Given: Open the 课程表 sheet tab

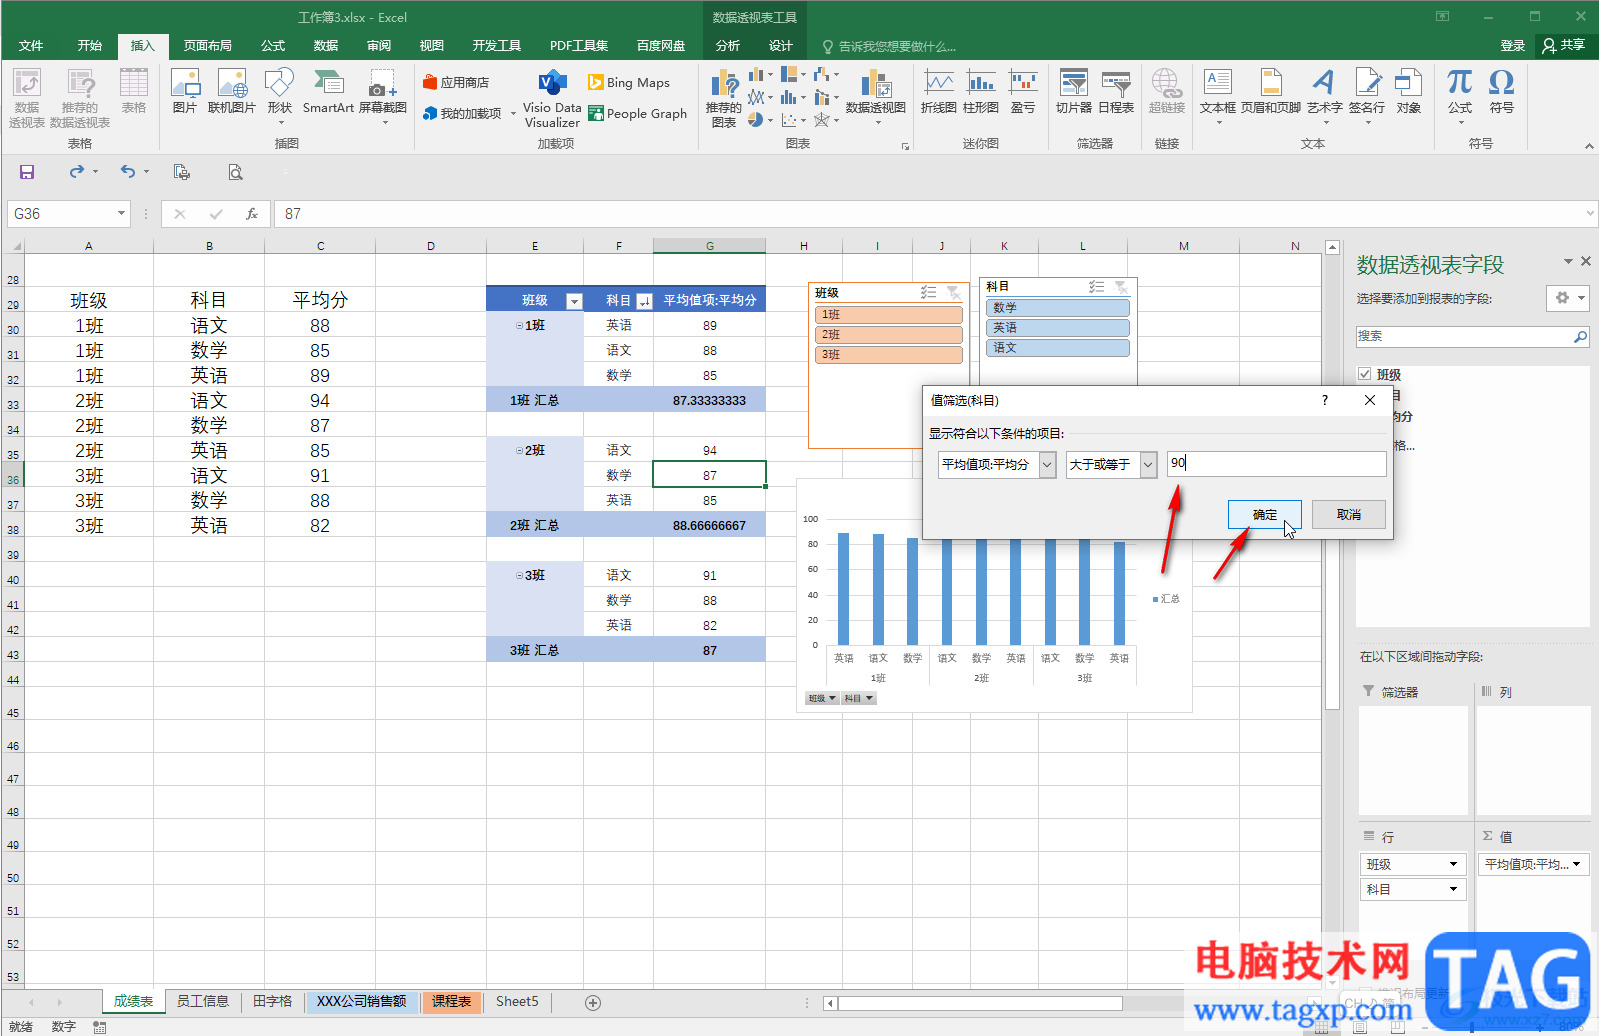Looking at the screenshot, I should (x=452, y=1001).
